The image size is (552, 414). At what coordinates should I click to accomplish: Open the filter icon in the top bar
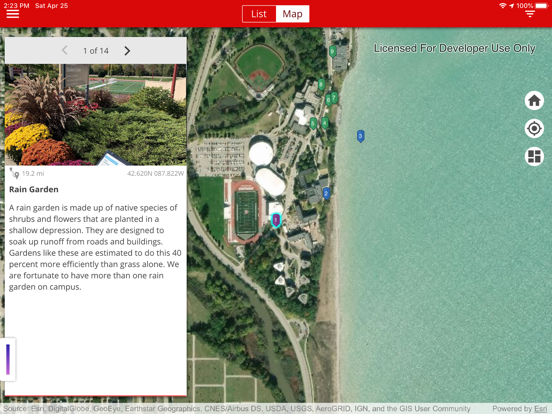tap(530, 14)
